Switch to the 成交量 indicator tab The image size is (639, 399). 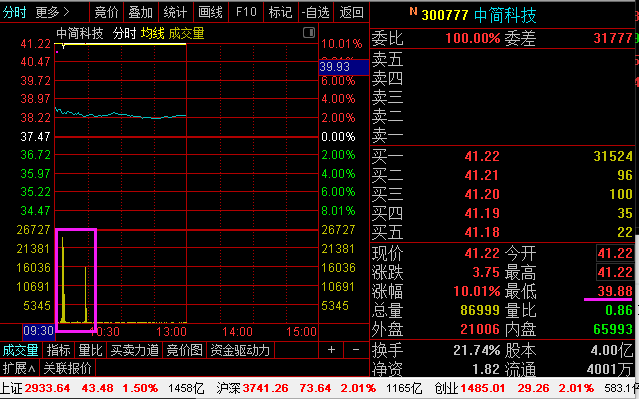tap(20, 350)
